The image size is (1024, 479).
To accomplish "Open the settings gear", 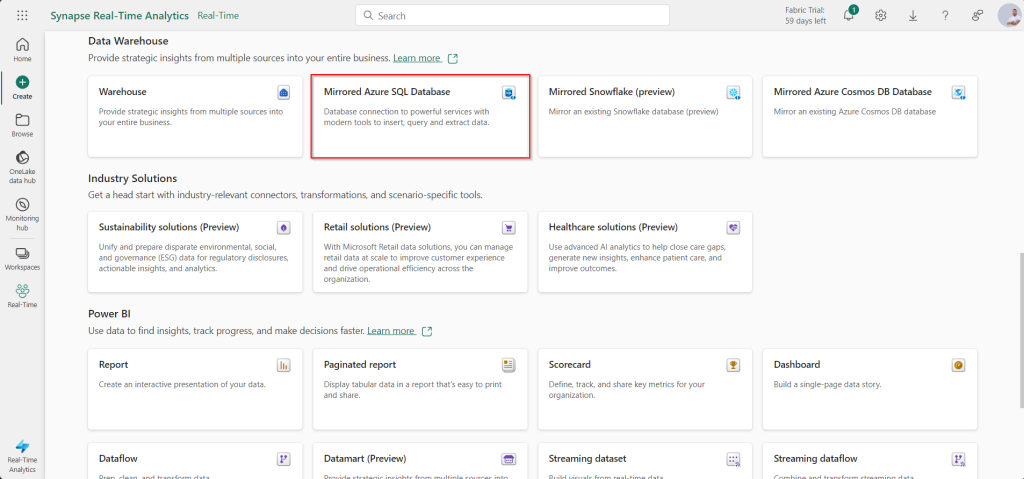I will click(880, 15).
